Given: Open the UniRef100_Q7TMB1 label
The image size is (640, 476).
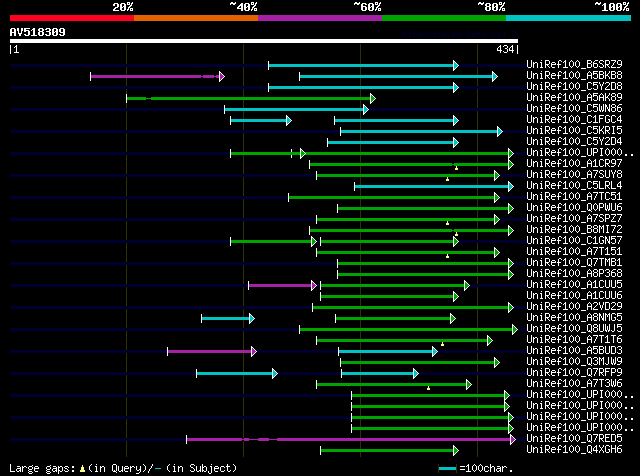Looking at the screenshot, I should pyautogui.click(x=574, y=262).
